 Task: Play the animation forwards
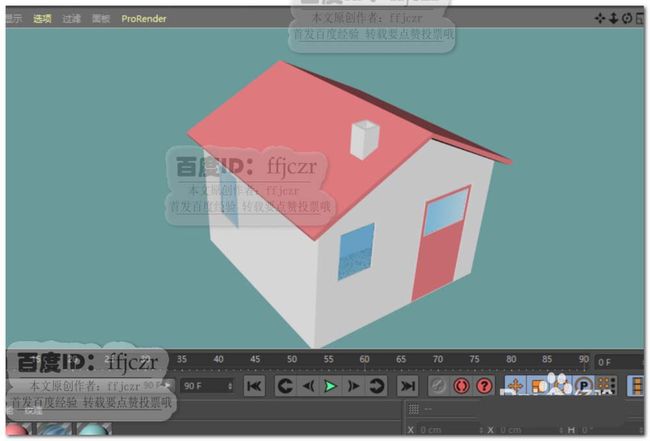330,386
